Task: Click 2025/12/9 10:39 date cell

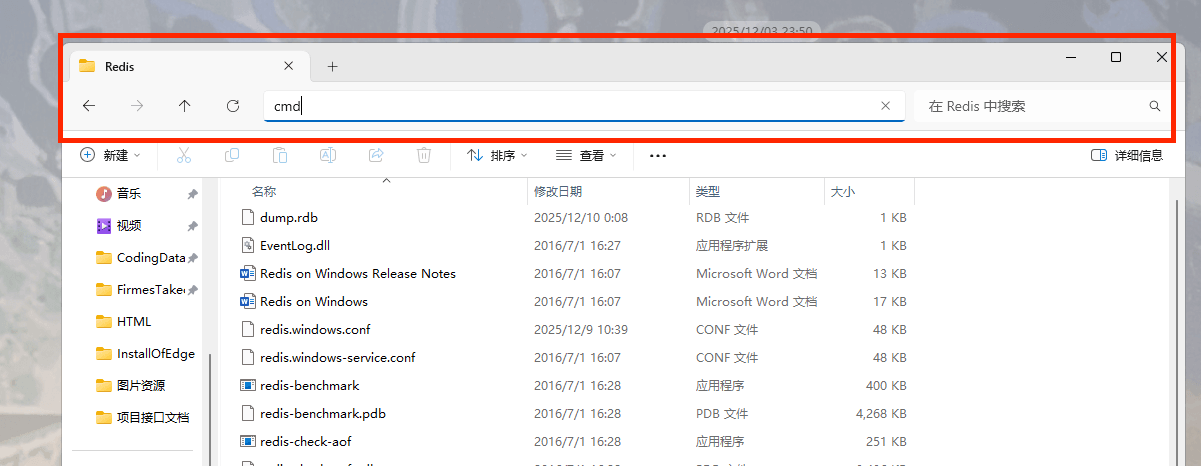Action: point(581,329)
